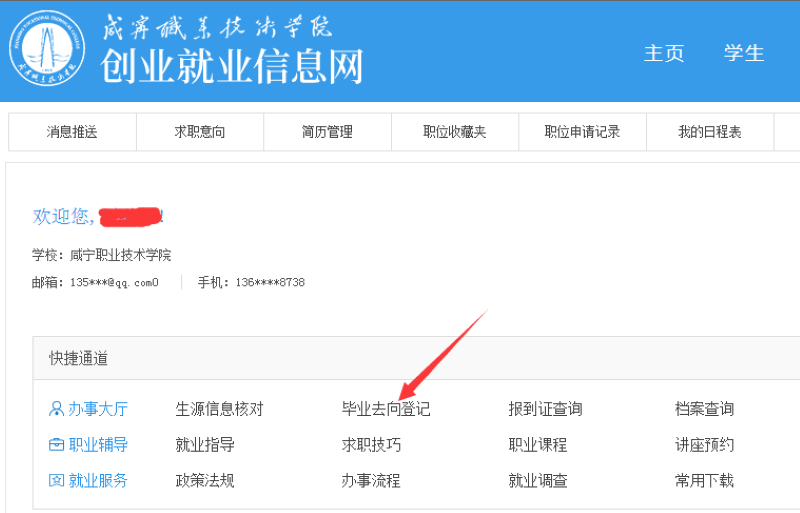Open the 报到证查询 link
The width and height of the screenshot is (800, 513).
(x=545, y=409)
